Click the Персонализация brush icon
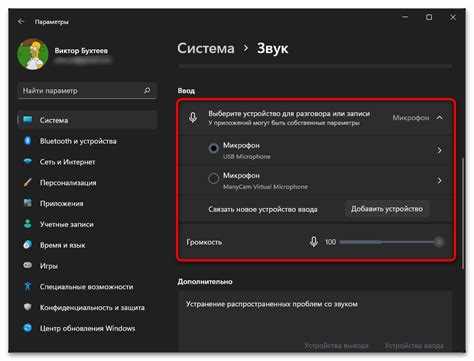The height and width of the screenshot is (361, 474). pos(28,182)
